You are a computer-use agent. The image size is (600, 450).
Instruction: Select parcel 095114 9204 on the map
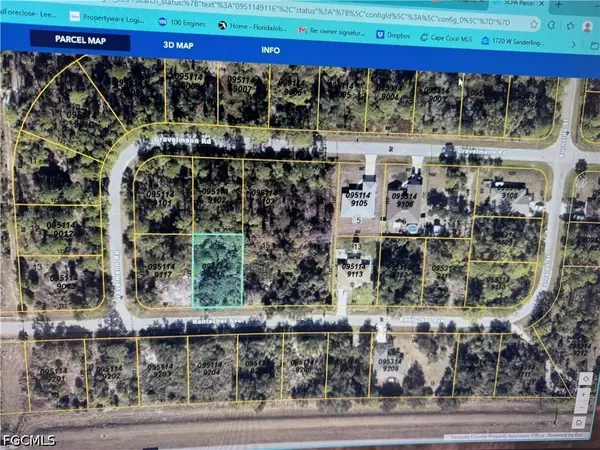tap(212, 368)
